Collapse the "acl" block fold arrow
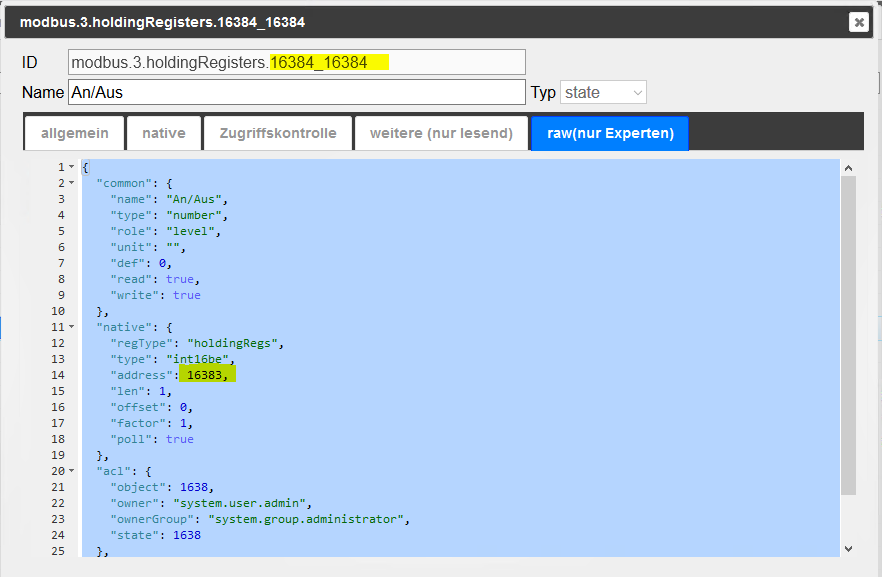Screen dimensions: 882x577 72,471
